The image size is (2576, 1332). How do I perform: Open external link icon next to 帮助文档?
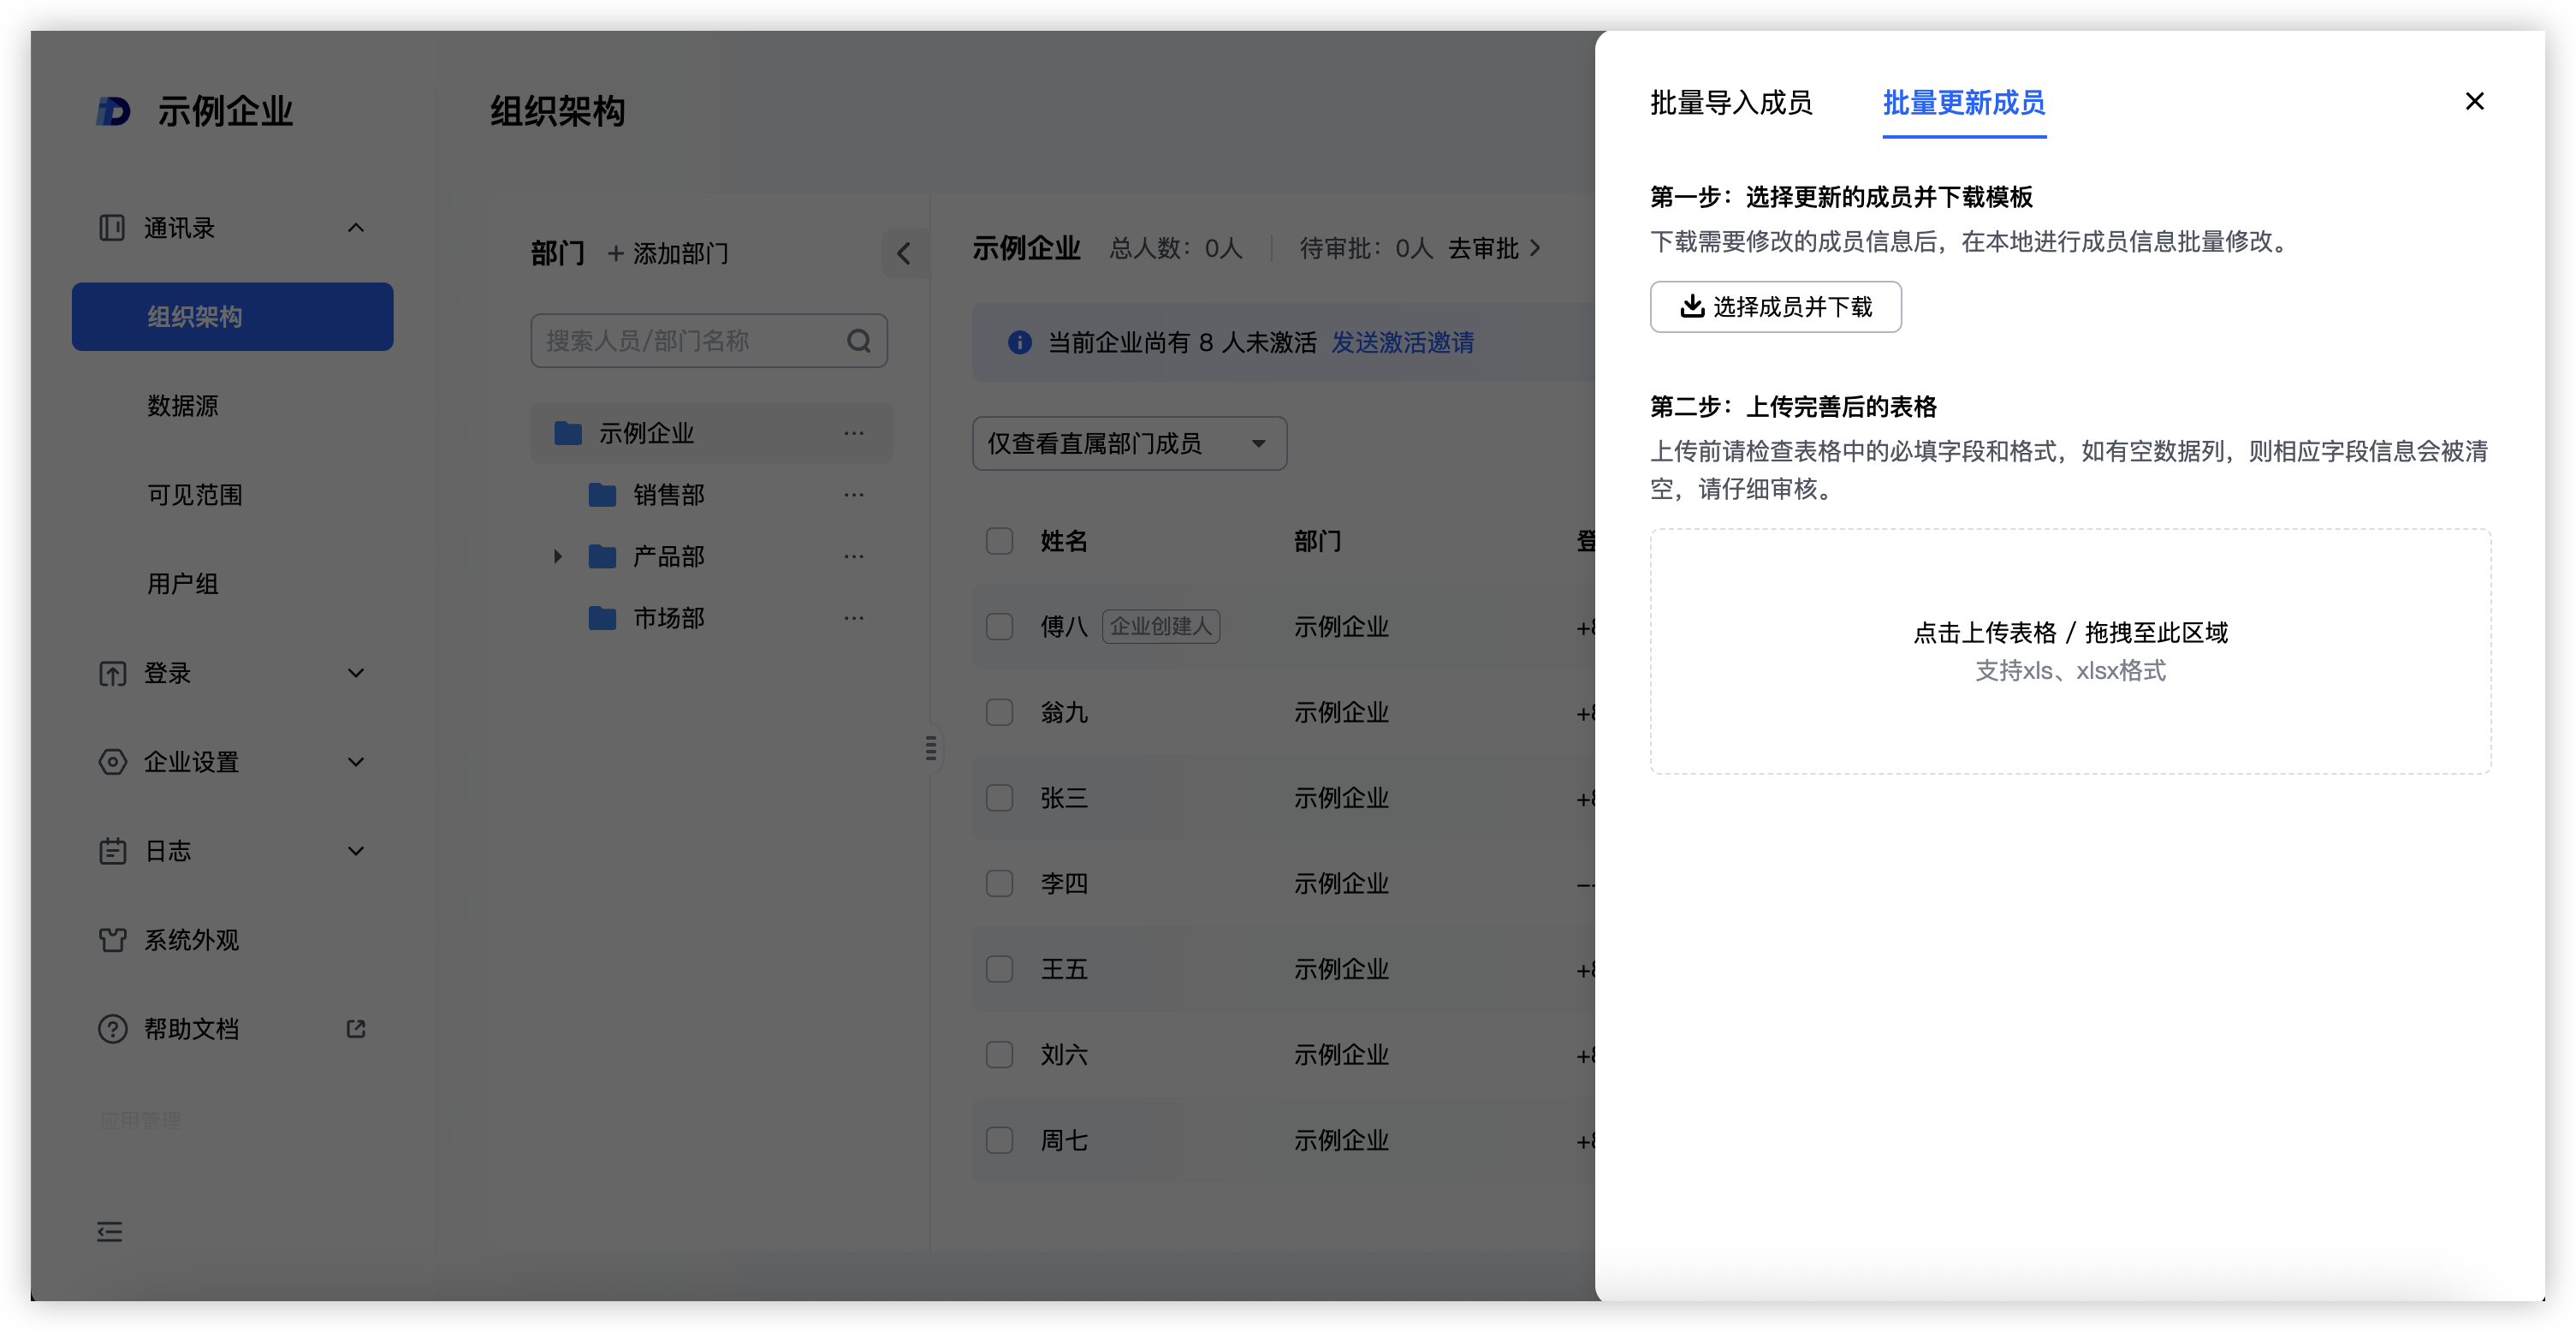356,1028
